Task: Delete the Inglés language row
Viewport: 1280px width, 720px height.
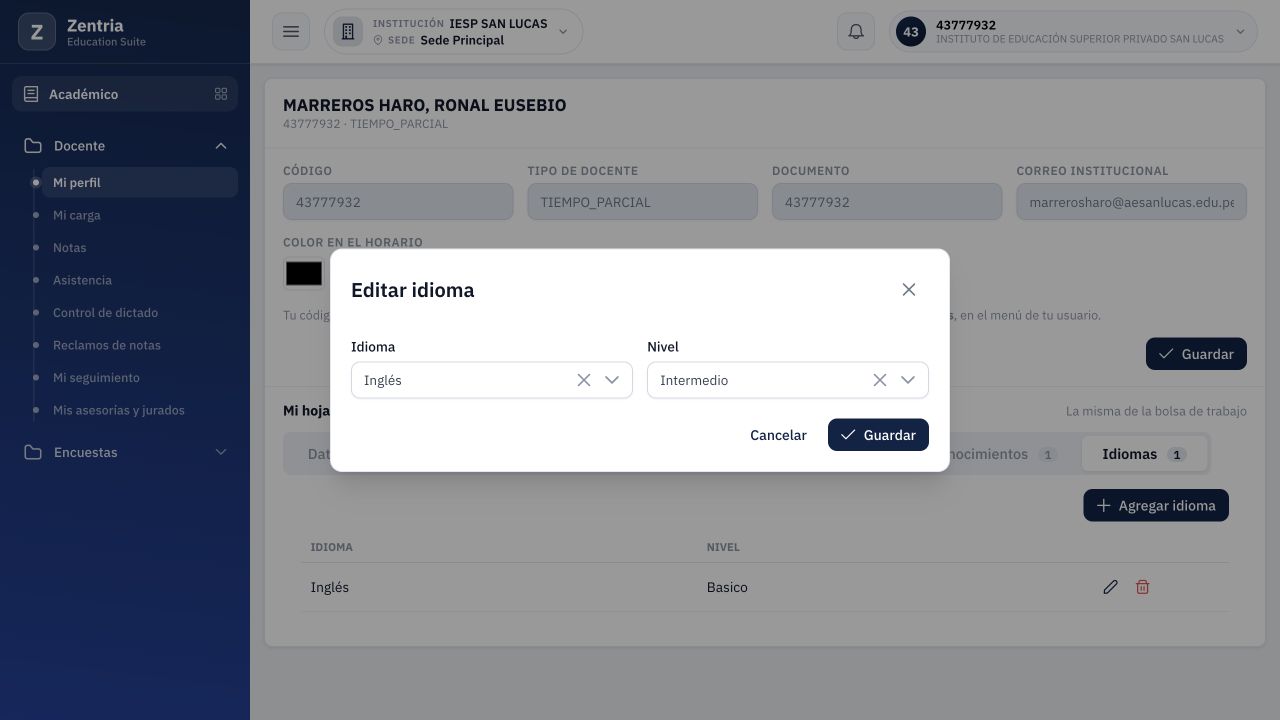Action: 1142,587
